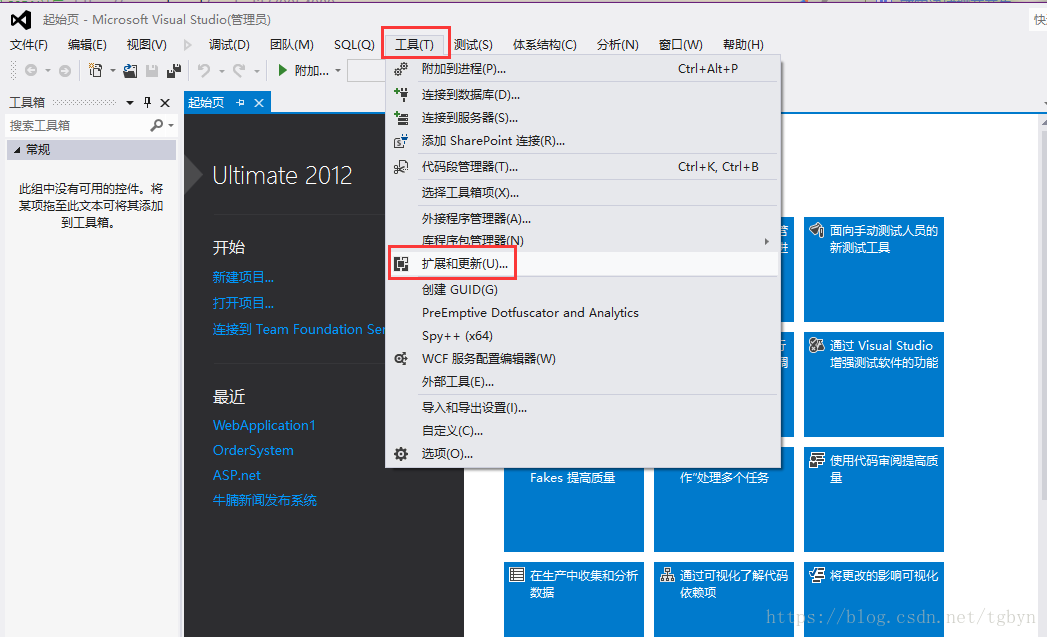Open the toolbox search options dropdown

(x=171, y=125)
